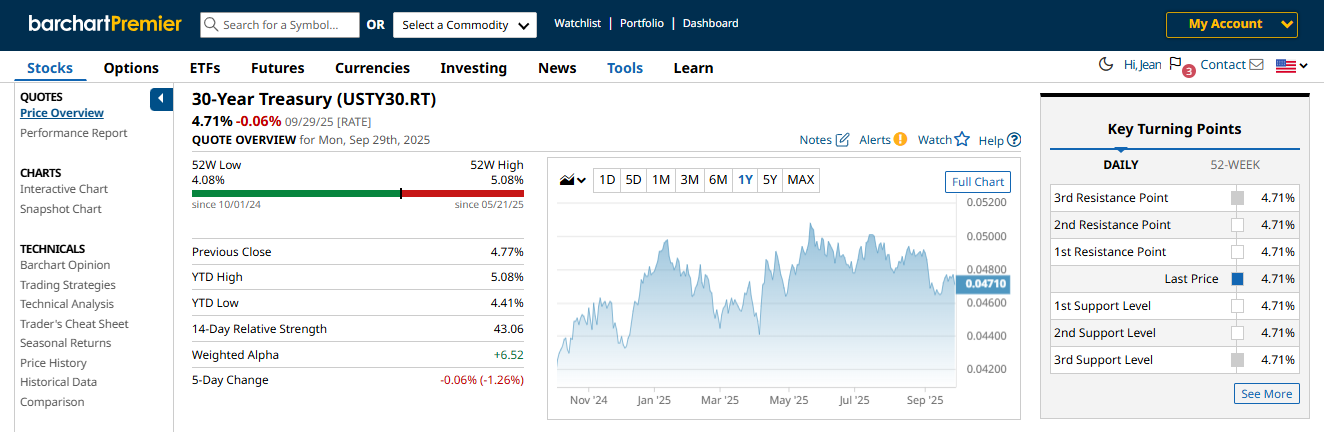The height and width of the screenshot is (432, 1324).
Task: Click the Barchart Premier logo
Action: click(105, 23)
